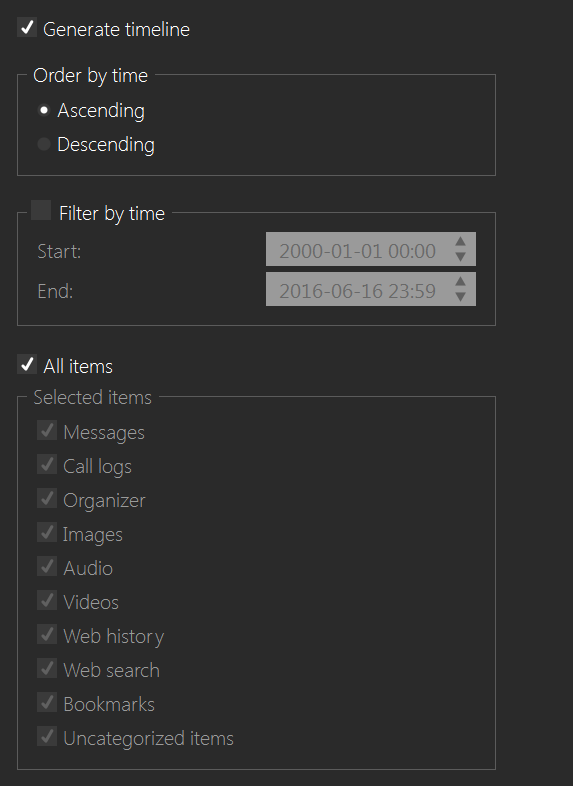The height and width of the screenshot is (786, 573).
Task: Toggle the Messages checkbox
Action: pyautogui.click(x=47, y=431)
